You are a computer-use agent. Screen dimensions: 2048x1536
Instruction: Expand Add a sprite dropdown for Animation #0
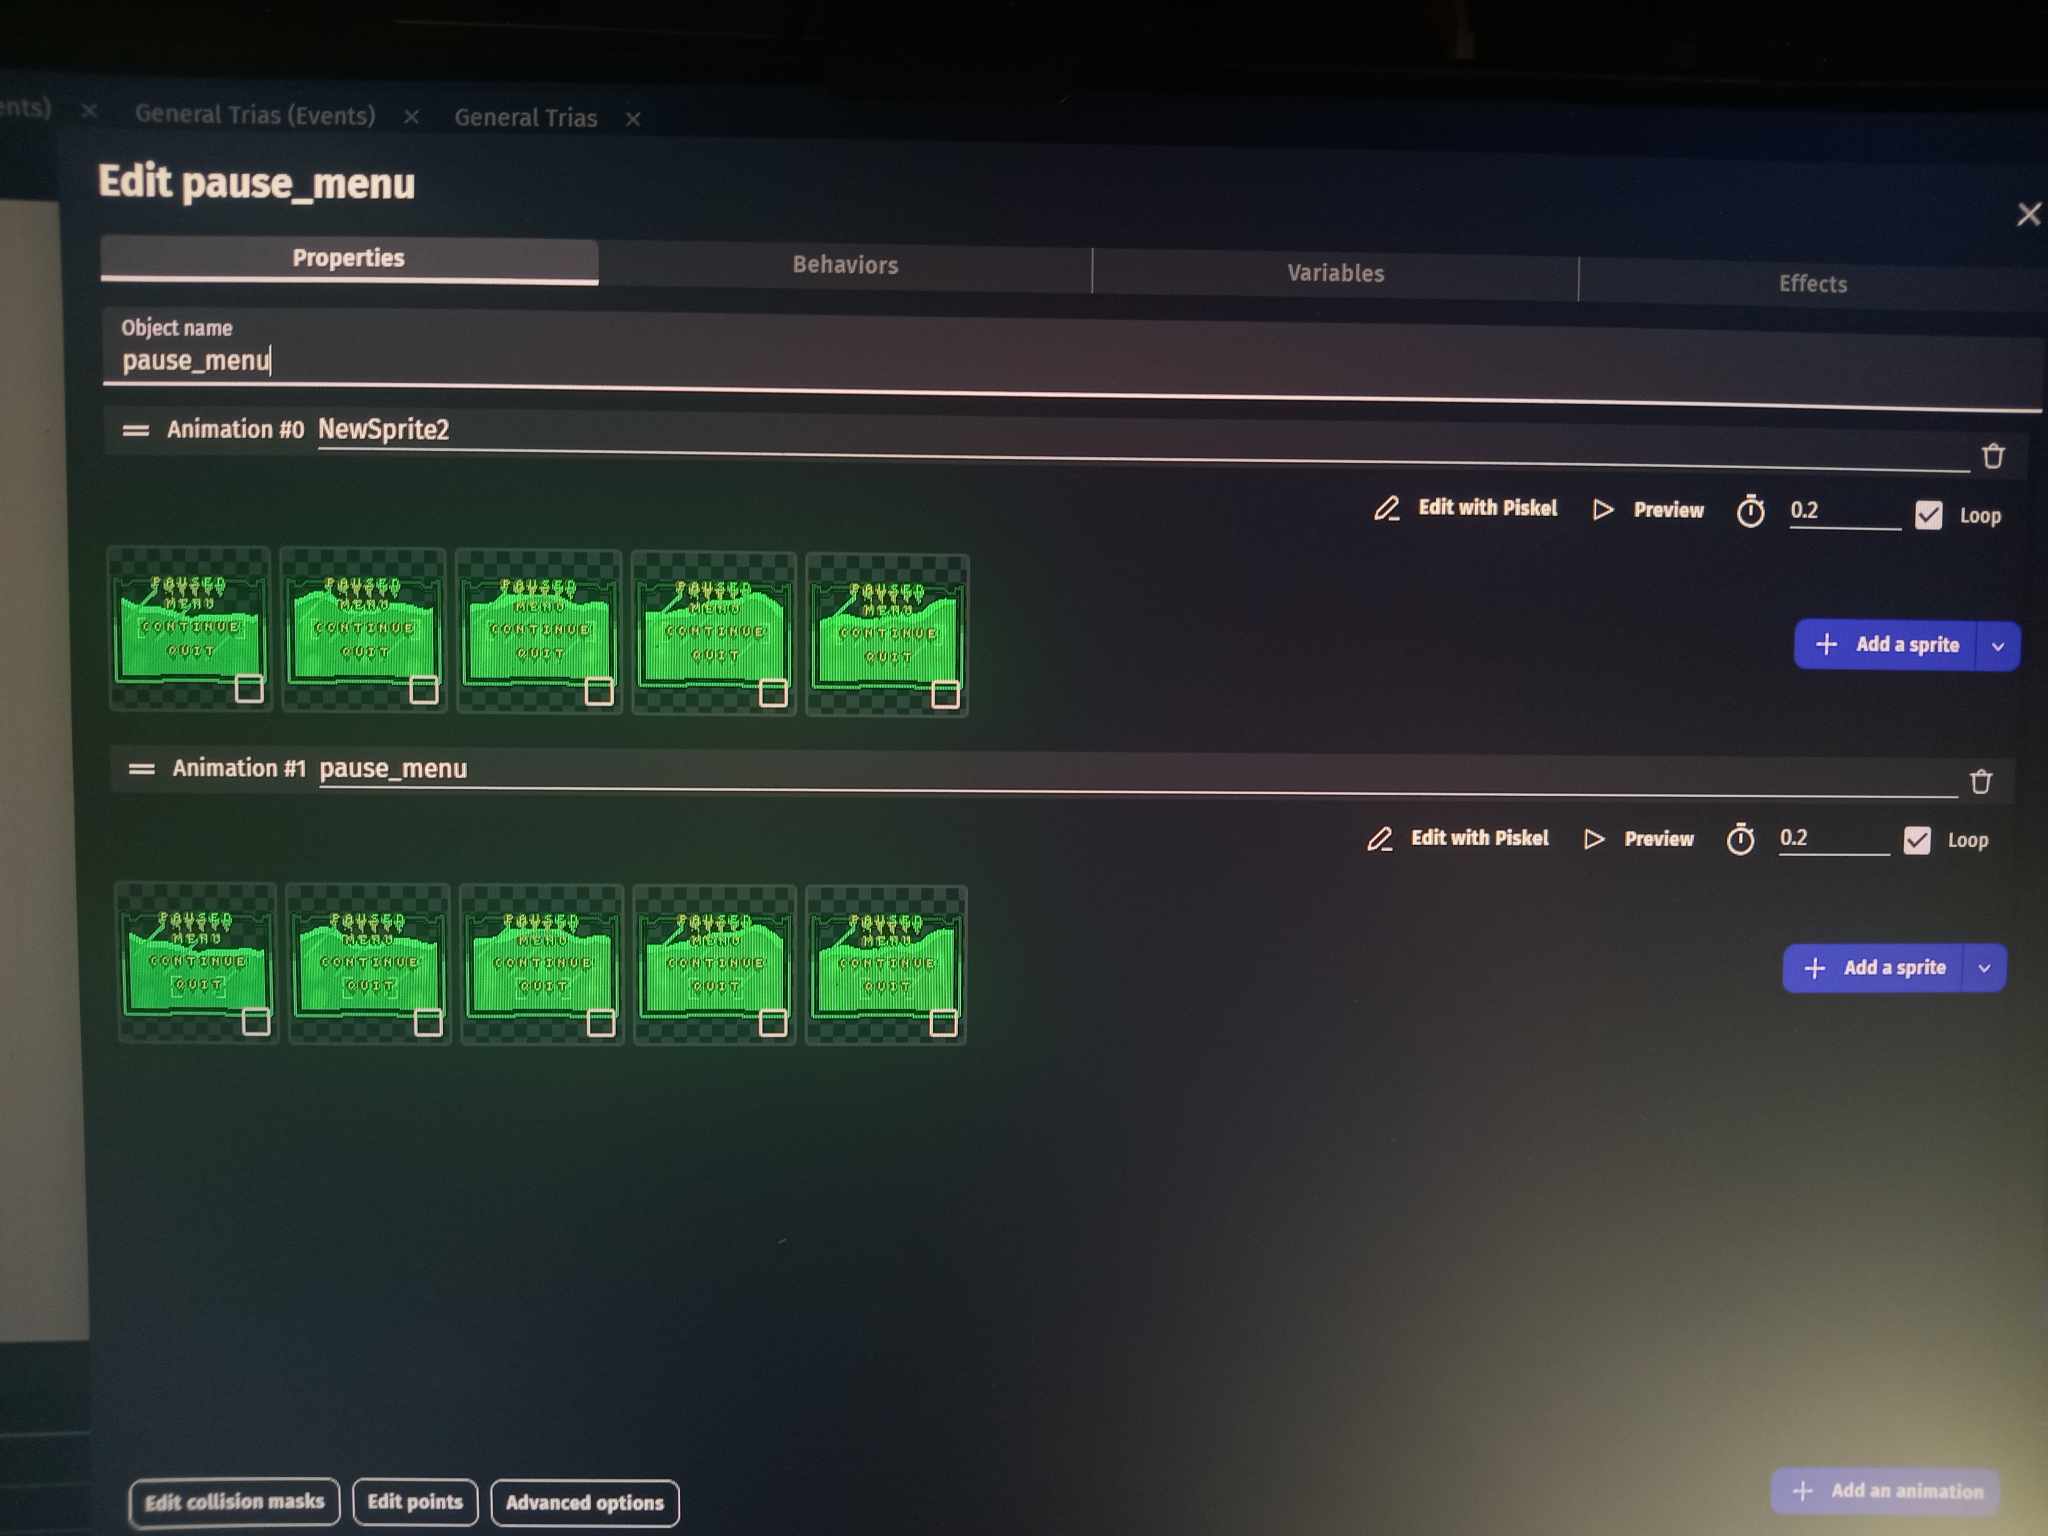coord(1998,646)
